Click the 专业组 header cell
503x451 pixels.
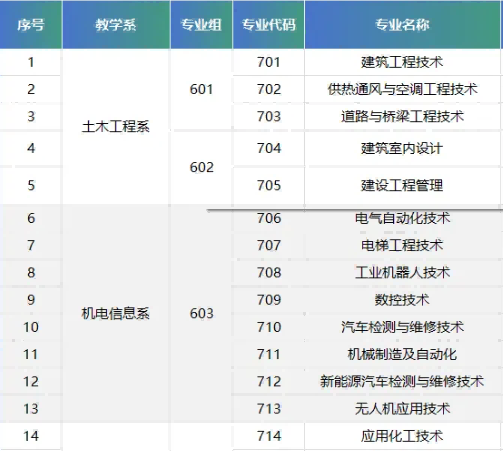pos(201,25)
